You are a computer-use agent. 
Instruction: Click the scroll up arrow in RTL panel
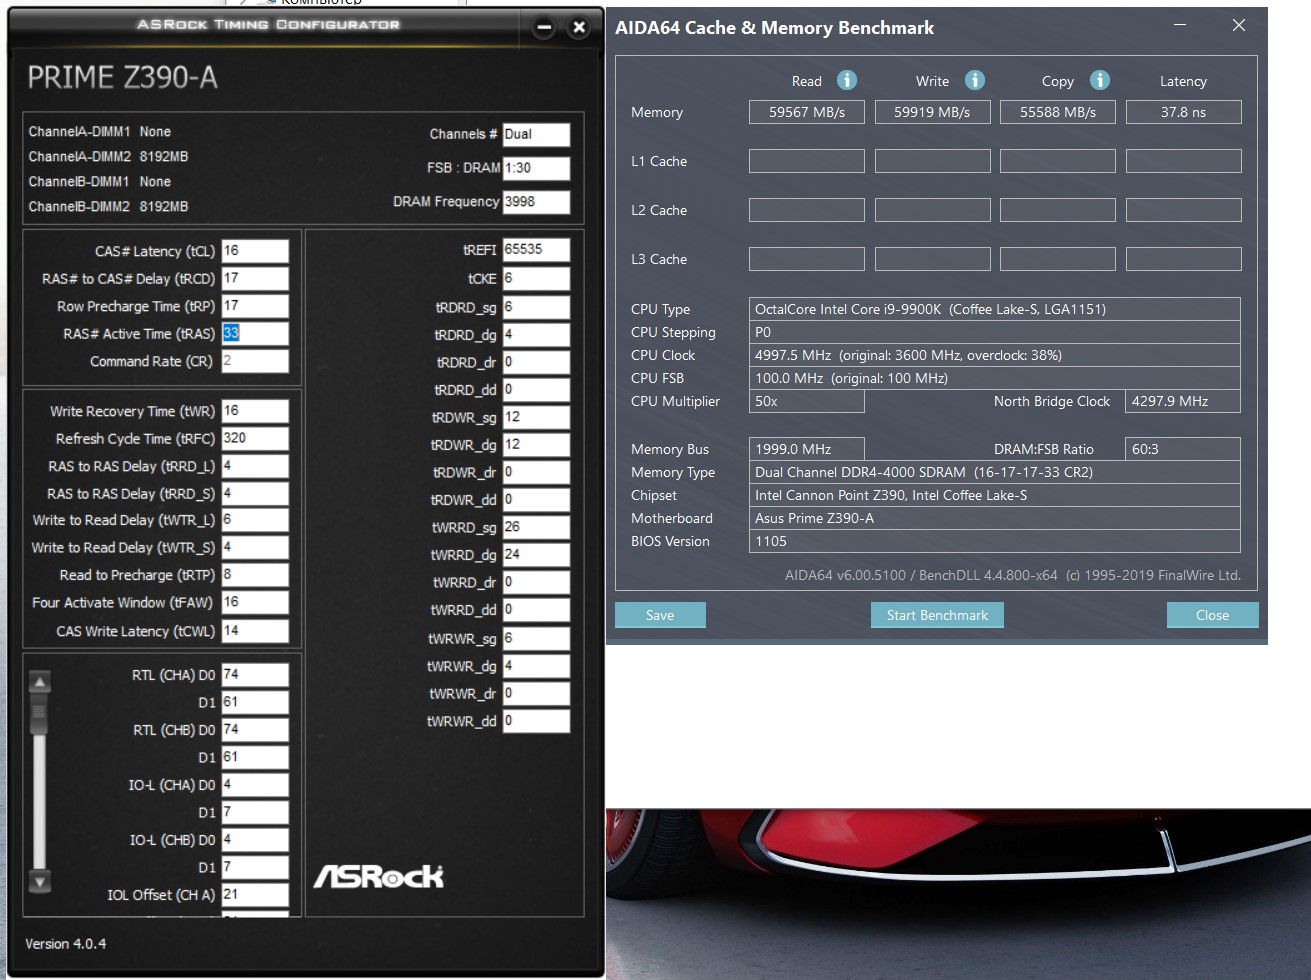point(40,682)
